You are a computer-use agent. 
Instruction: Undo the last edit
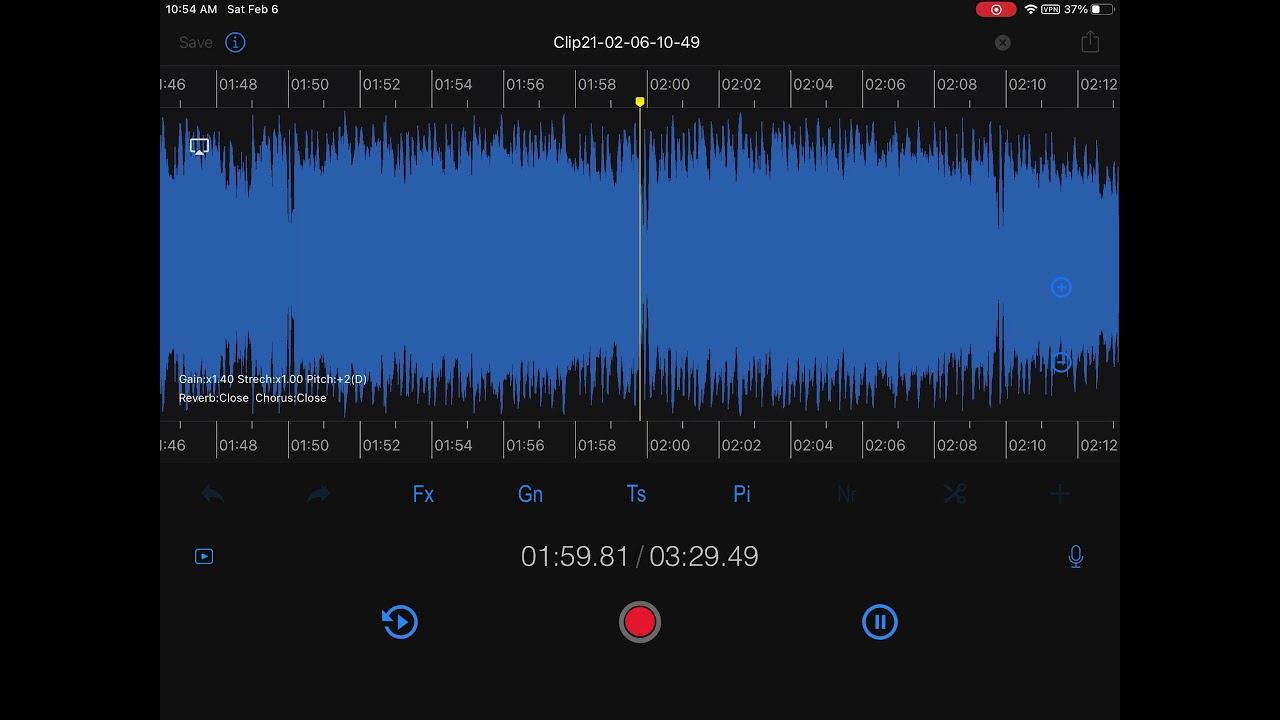click(x=212, y=494)
